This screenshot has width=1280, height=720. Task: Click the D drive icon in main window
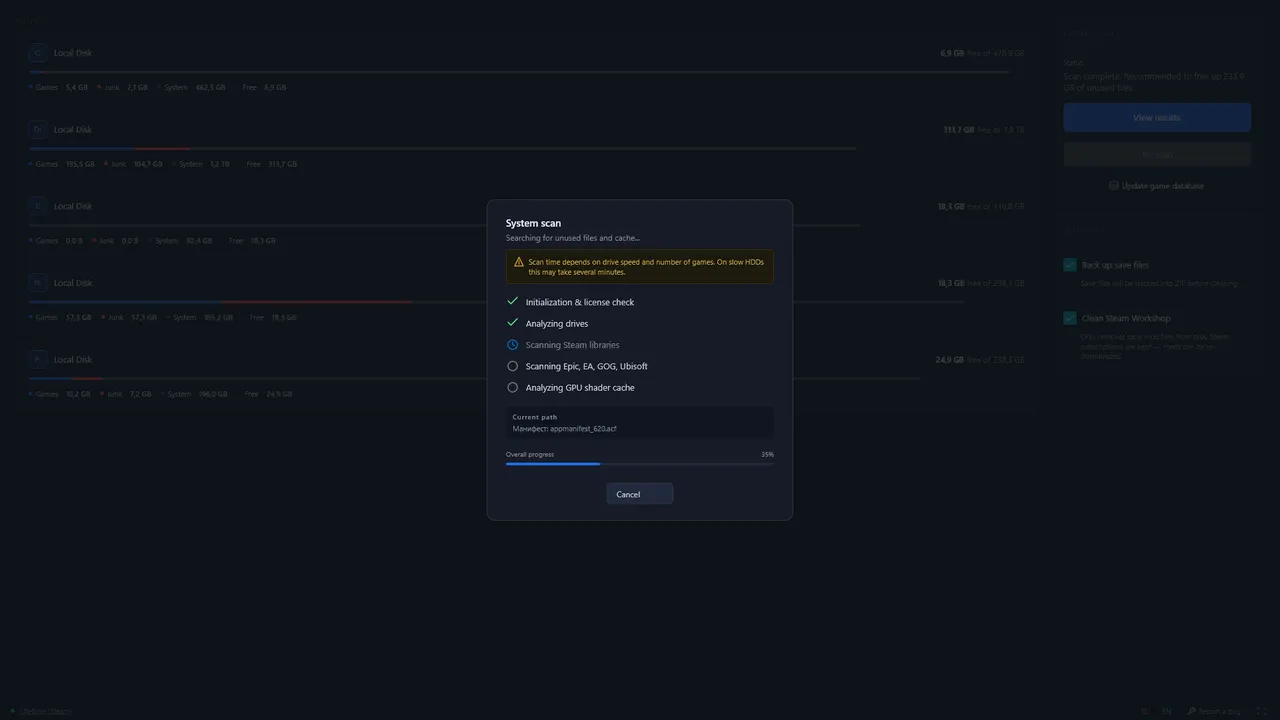38,130
